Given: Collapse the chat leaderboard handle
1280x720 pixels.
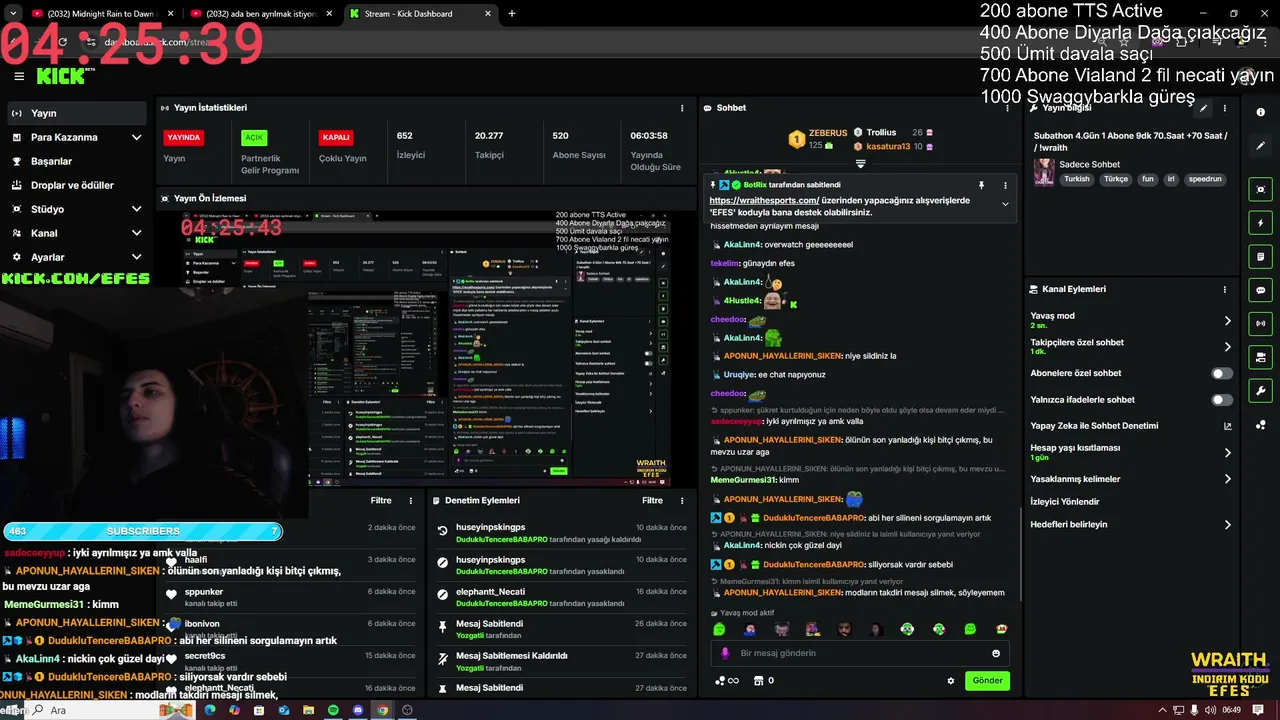Looking at the screenshot, I should pyautogui.click(x=860, y=163).
